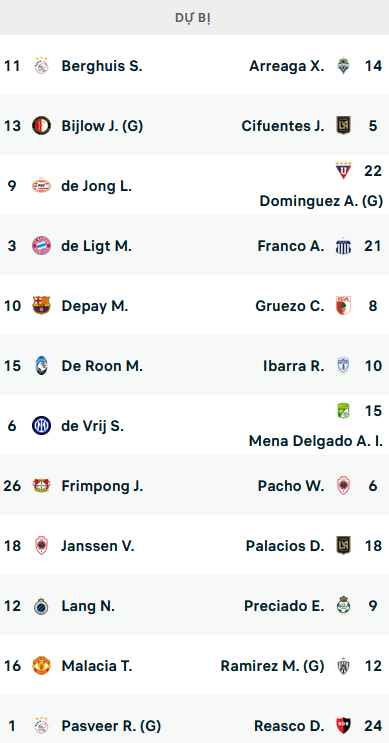Image resolution: width=389 pixels, height=743 pixels.
Task: Open Pasveer R. (G) player page
Action: tap(111, 726)
